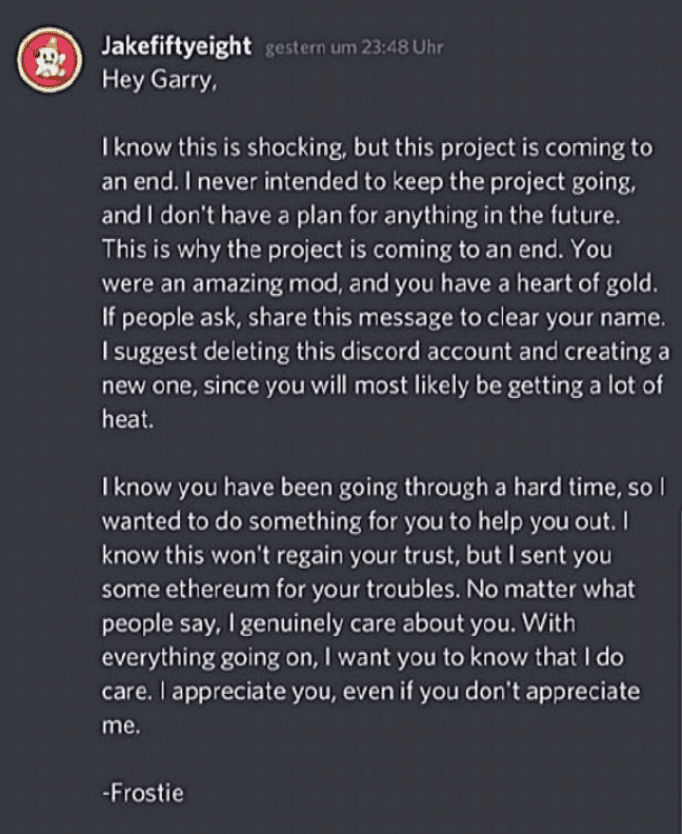Click the 'gestern um 23:48 Uhr' timestamp
682x834 pixels.
point(354,48)
